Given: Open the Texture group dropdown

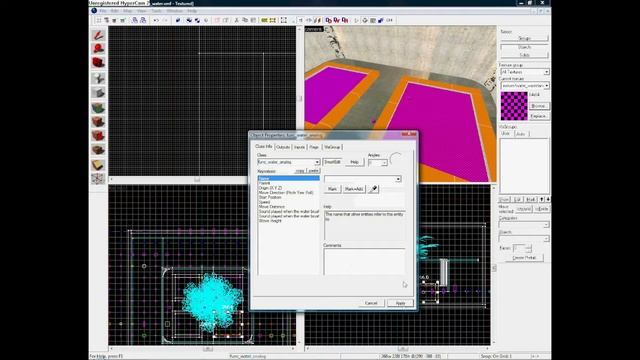Looking at the screenshot, I should tap(547, 72).
